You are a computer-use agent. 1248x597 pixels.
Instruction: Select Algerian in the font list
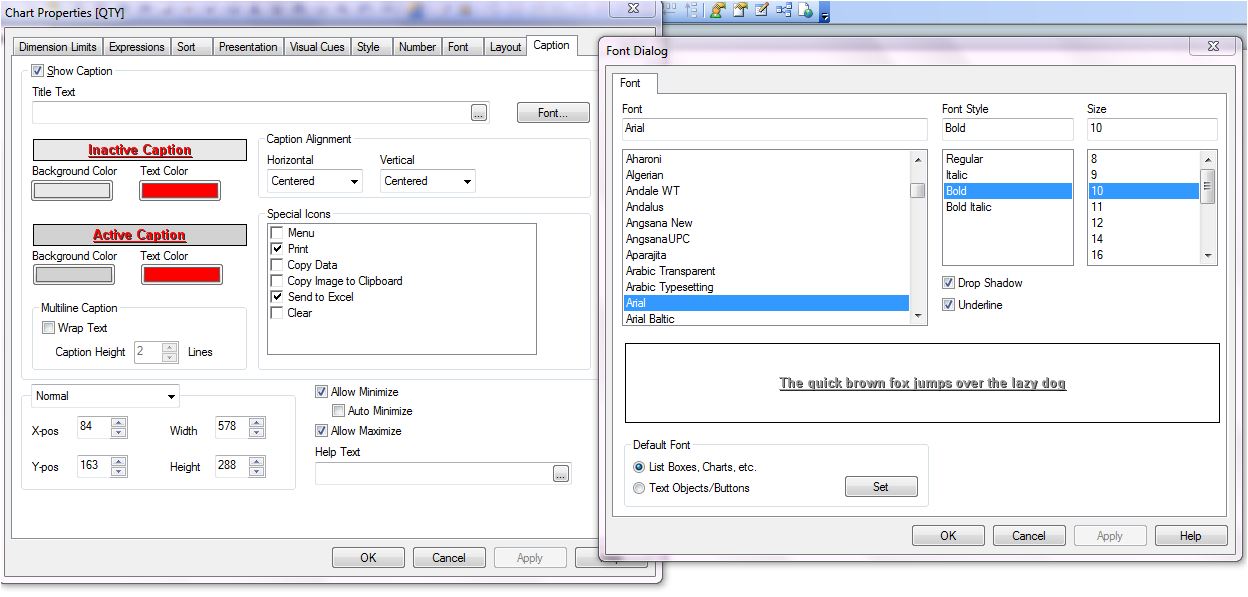pyautogui.click(x=766, y=175)
